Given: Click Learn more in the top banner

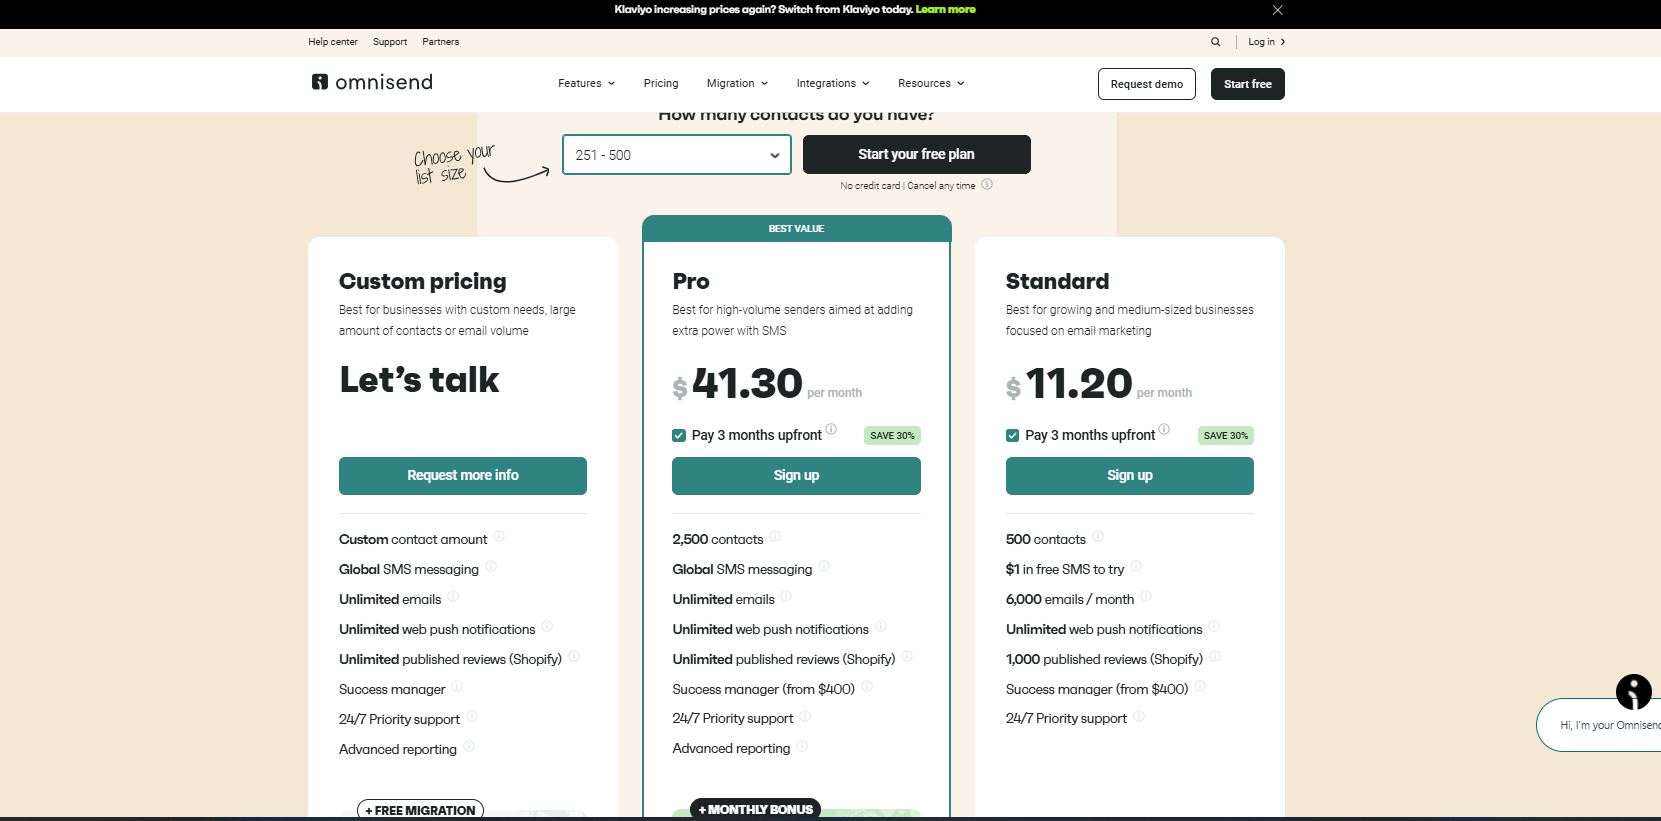Looking at the screenshot, I should pyautogui.click(x=946, y=9).
